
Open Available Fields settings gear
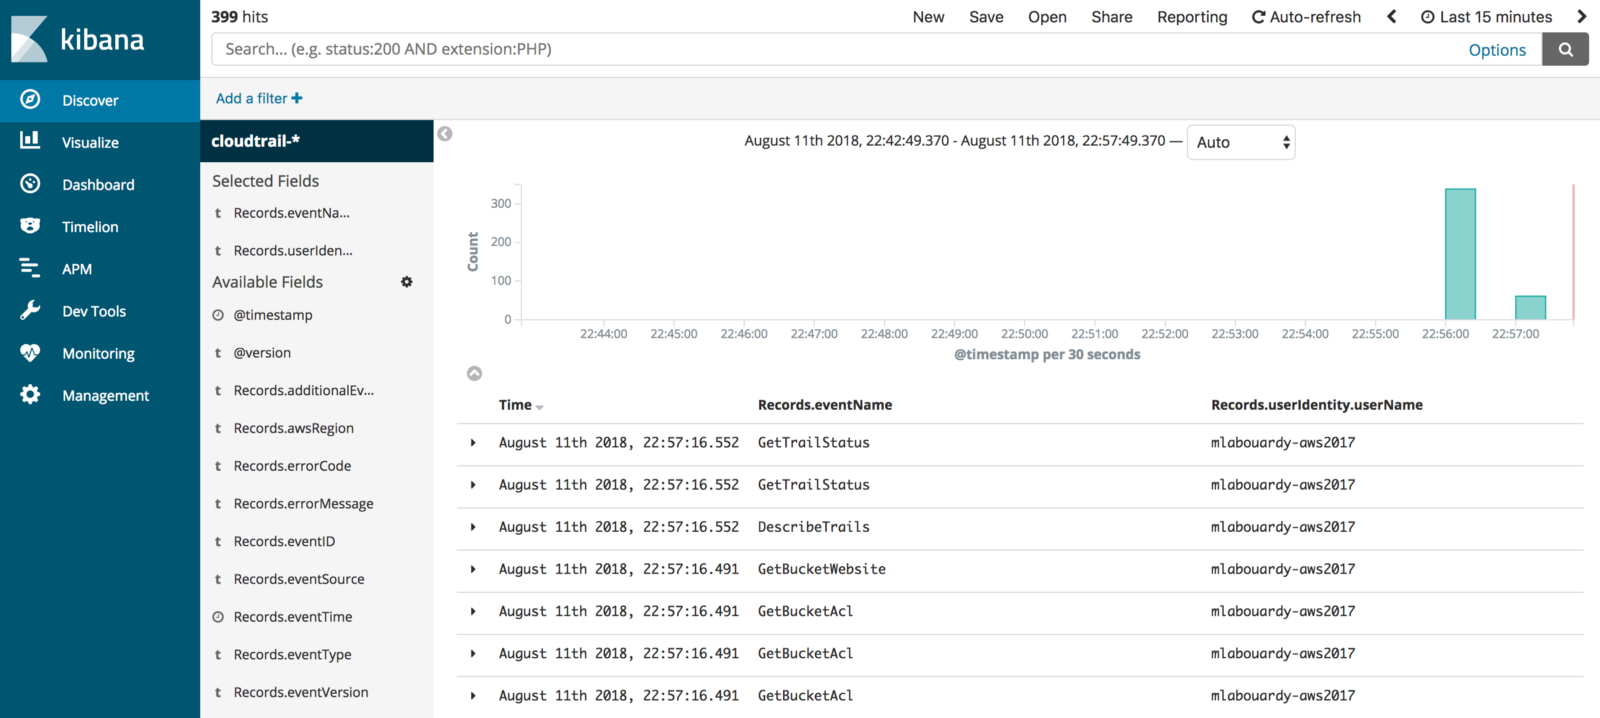(x=407, y=282)
